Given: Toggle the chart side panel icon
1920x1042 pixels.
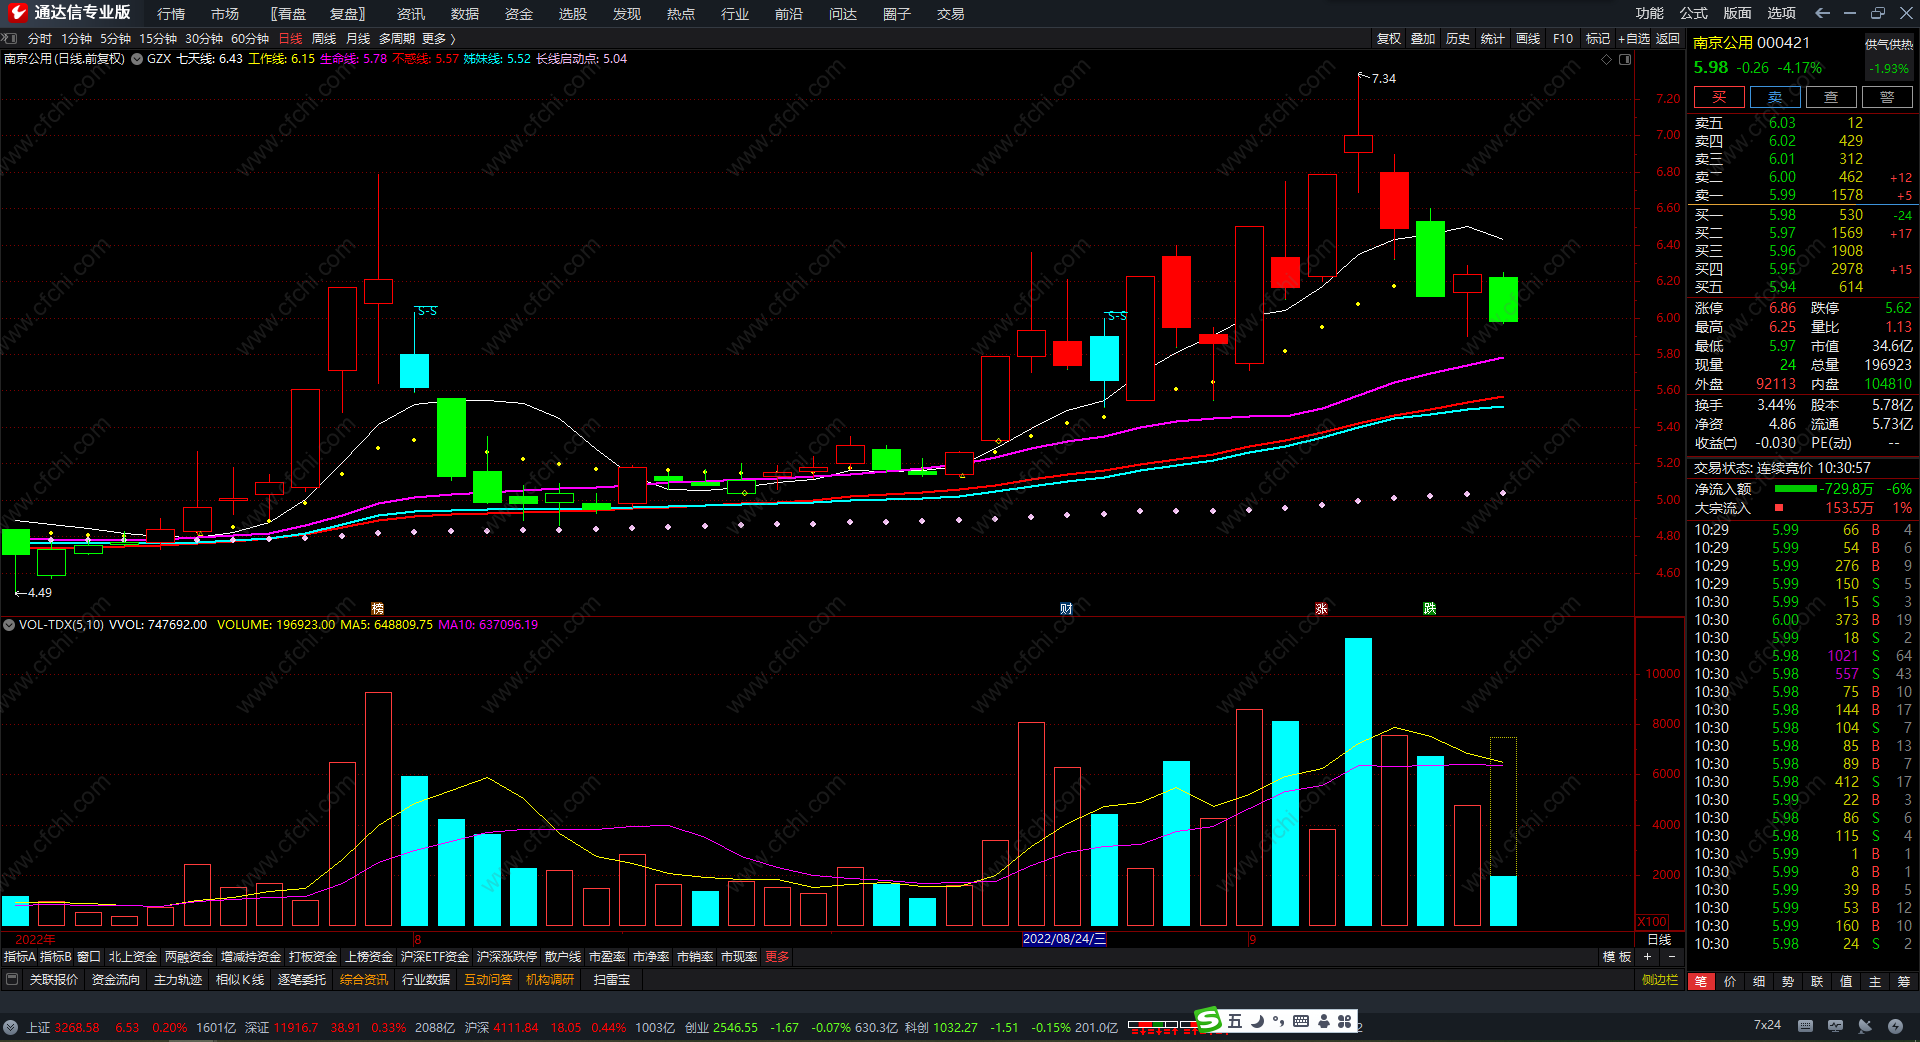Looking at the screenshot, I should [x=1625, y=59].
